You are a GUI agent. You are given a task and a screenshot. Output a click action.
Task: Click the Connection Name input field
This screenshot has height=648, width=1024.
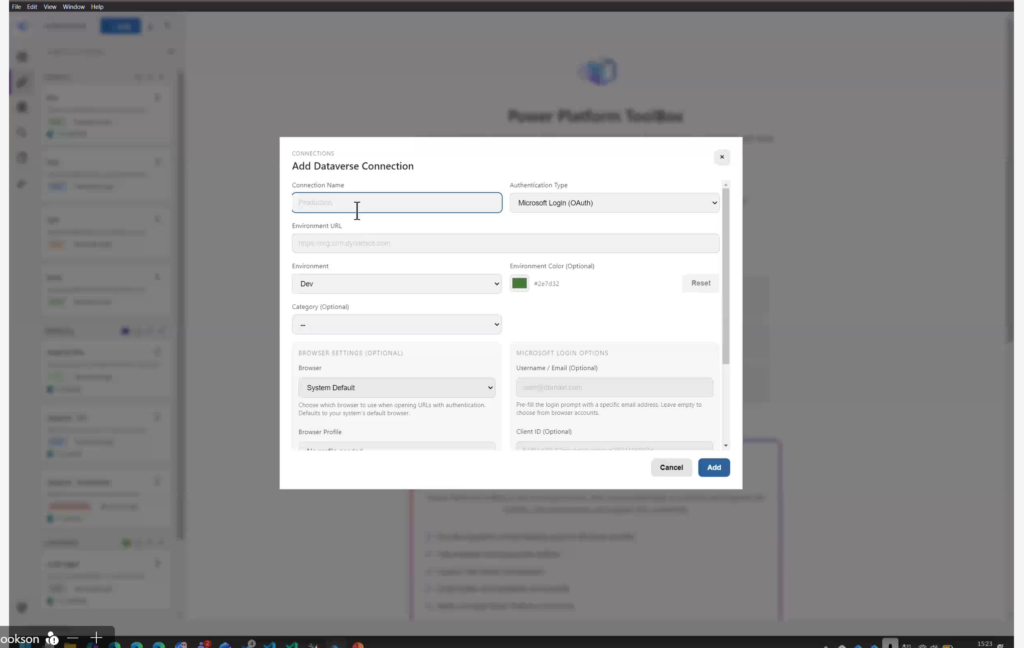(x=397, y=203)
